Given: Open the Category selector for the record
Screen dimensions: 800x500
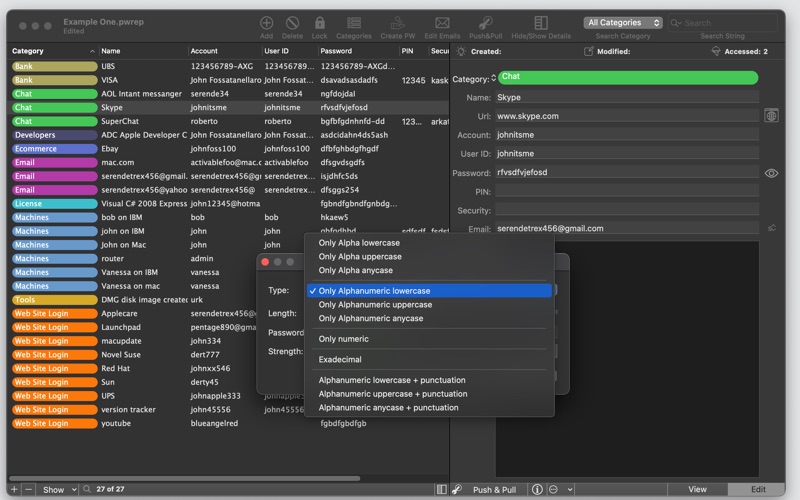Looking at the screenshot, I should (474, 78).
